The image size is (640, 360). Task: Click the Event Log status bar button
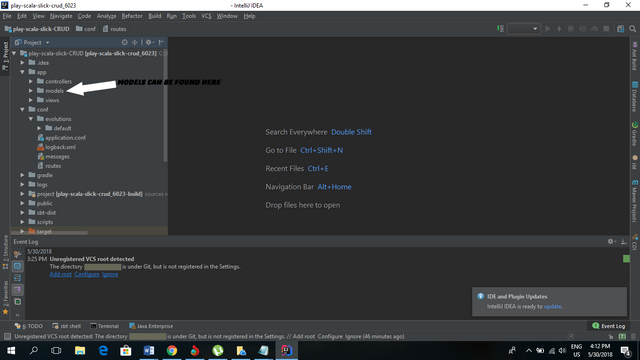point(609,326)
